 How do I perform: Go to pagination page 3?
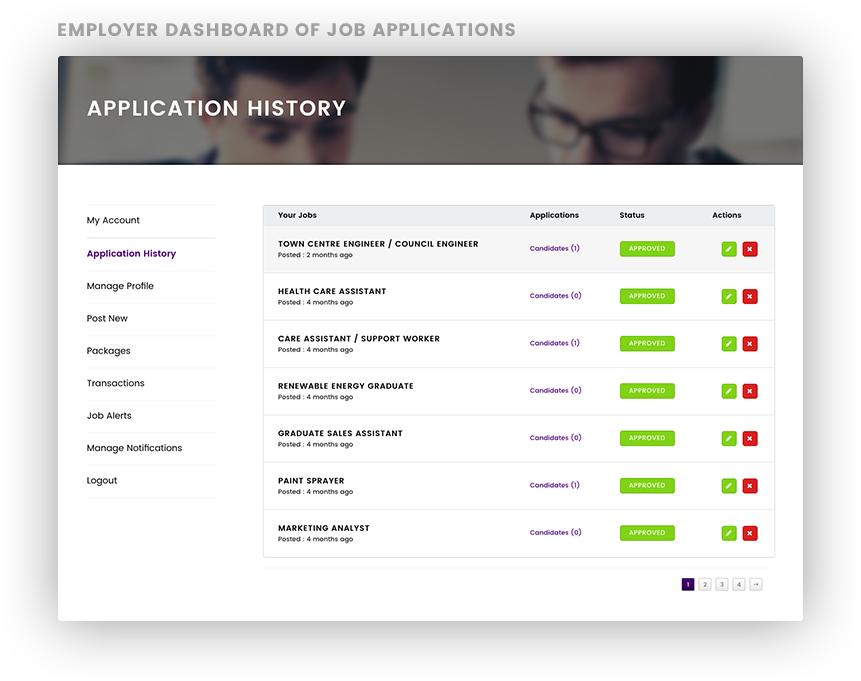click(x=721, y=584)
